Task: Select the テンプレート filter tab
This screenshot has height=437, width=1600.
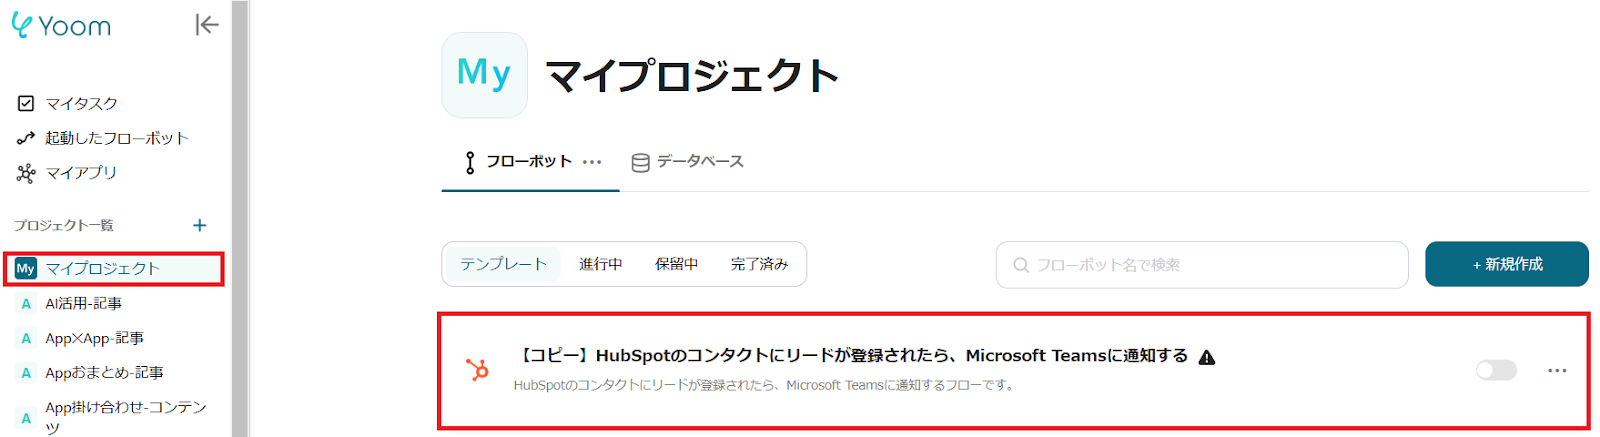Action: [503, 264]
